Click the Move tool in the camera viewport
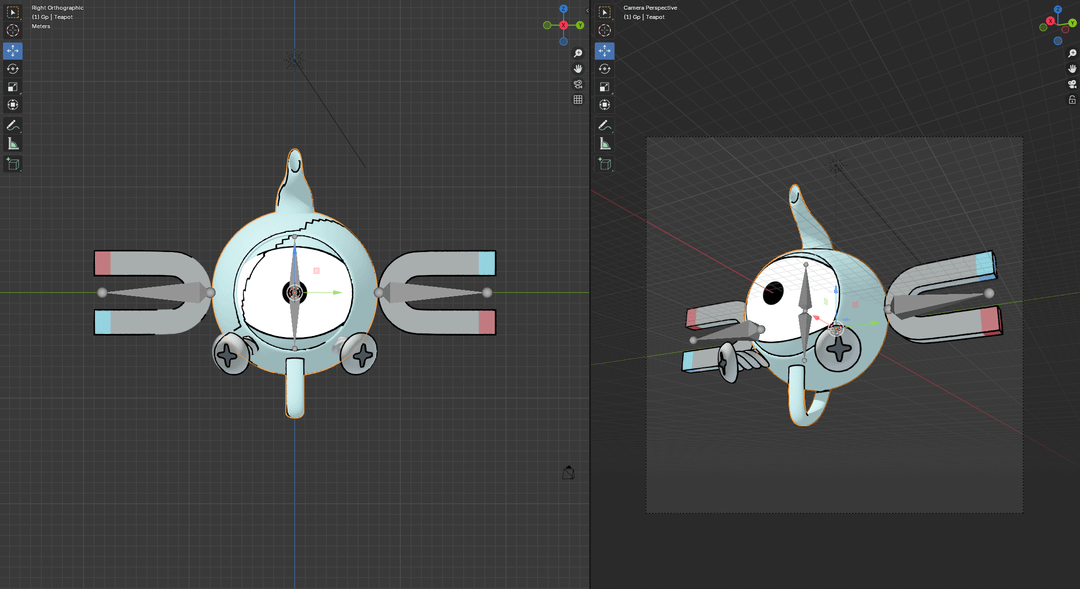1080x589 pixels. click(x=604, y=50)
